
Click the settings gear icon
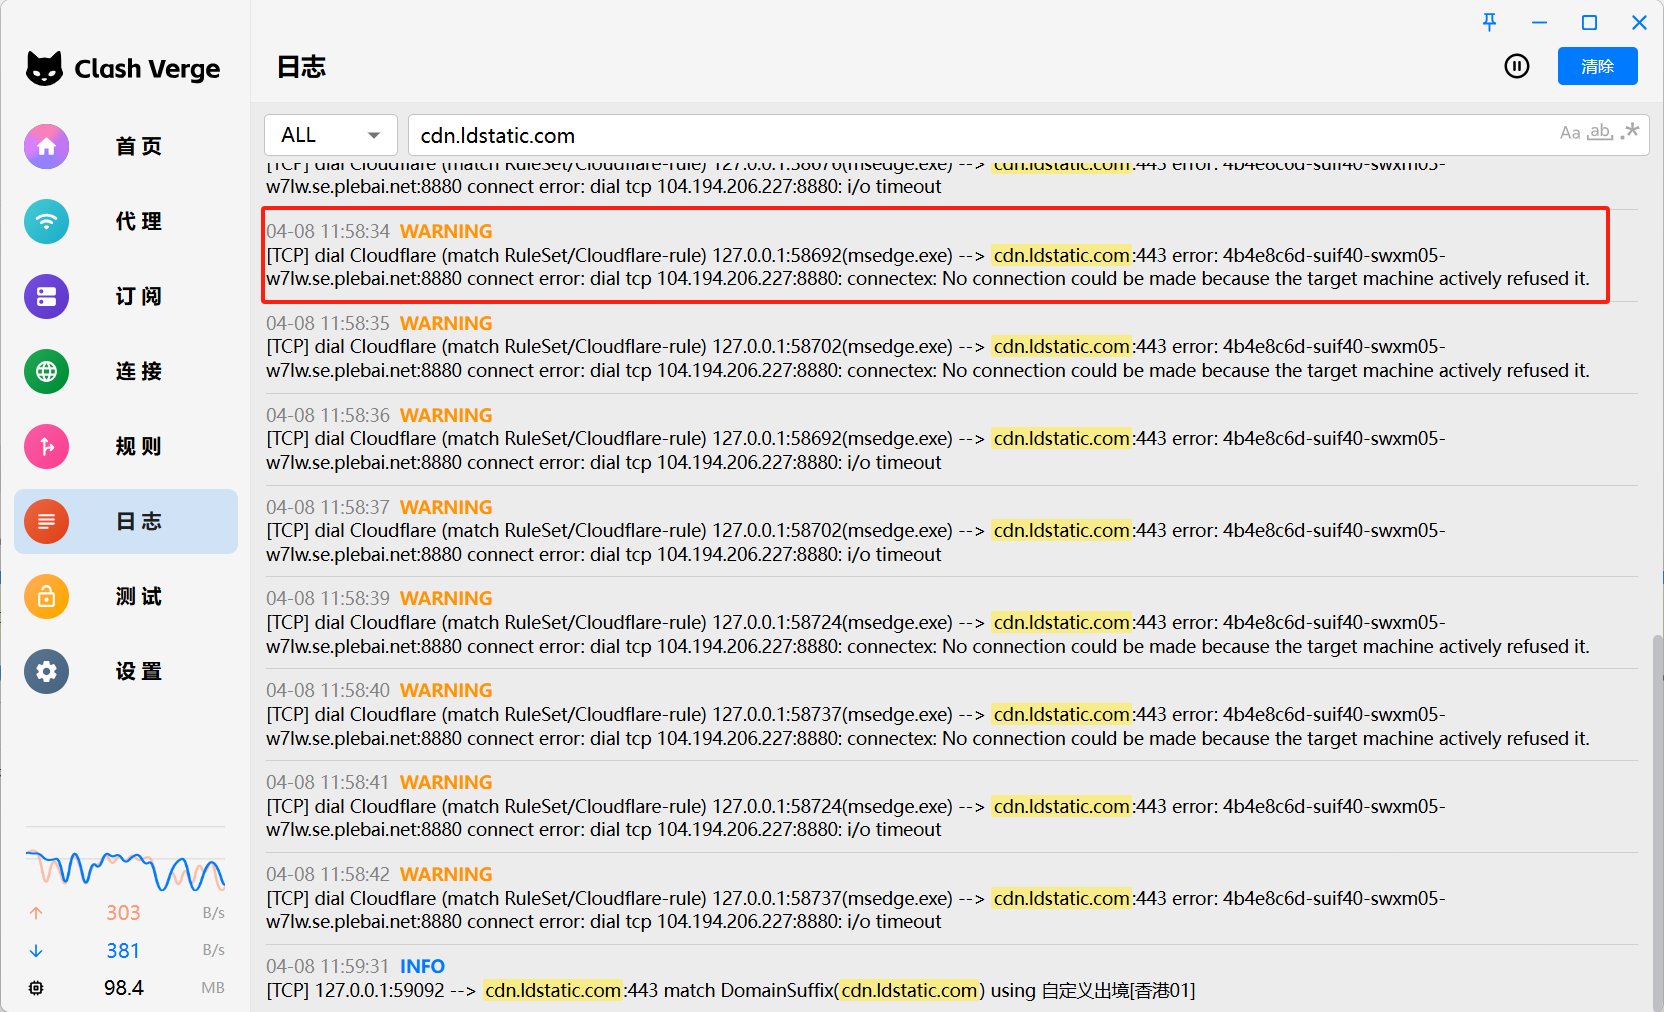coord(47,672)
